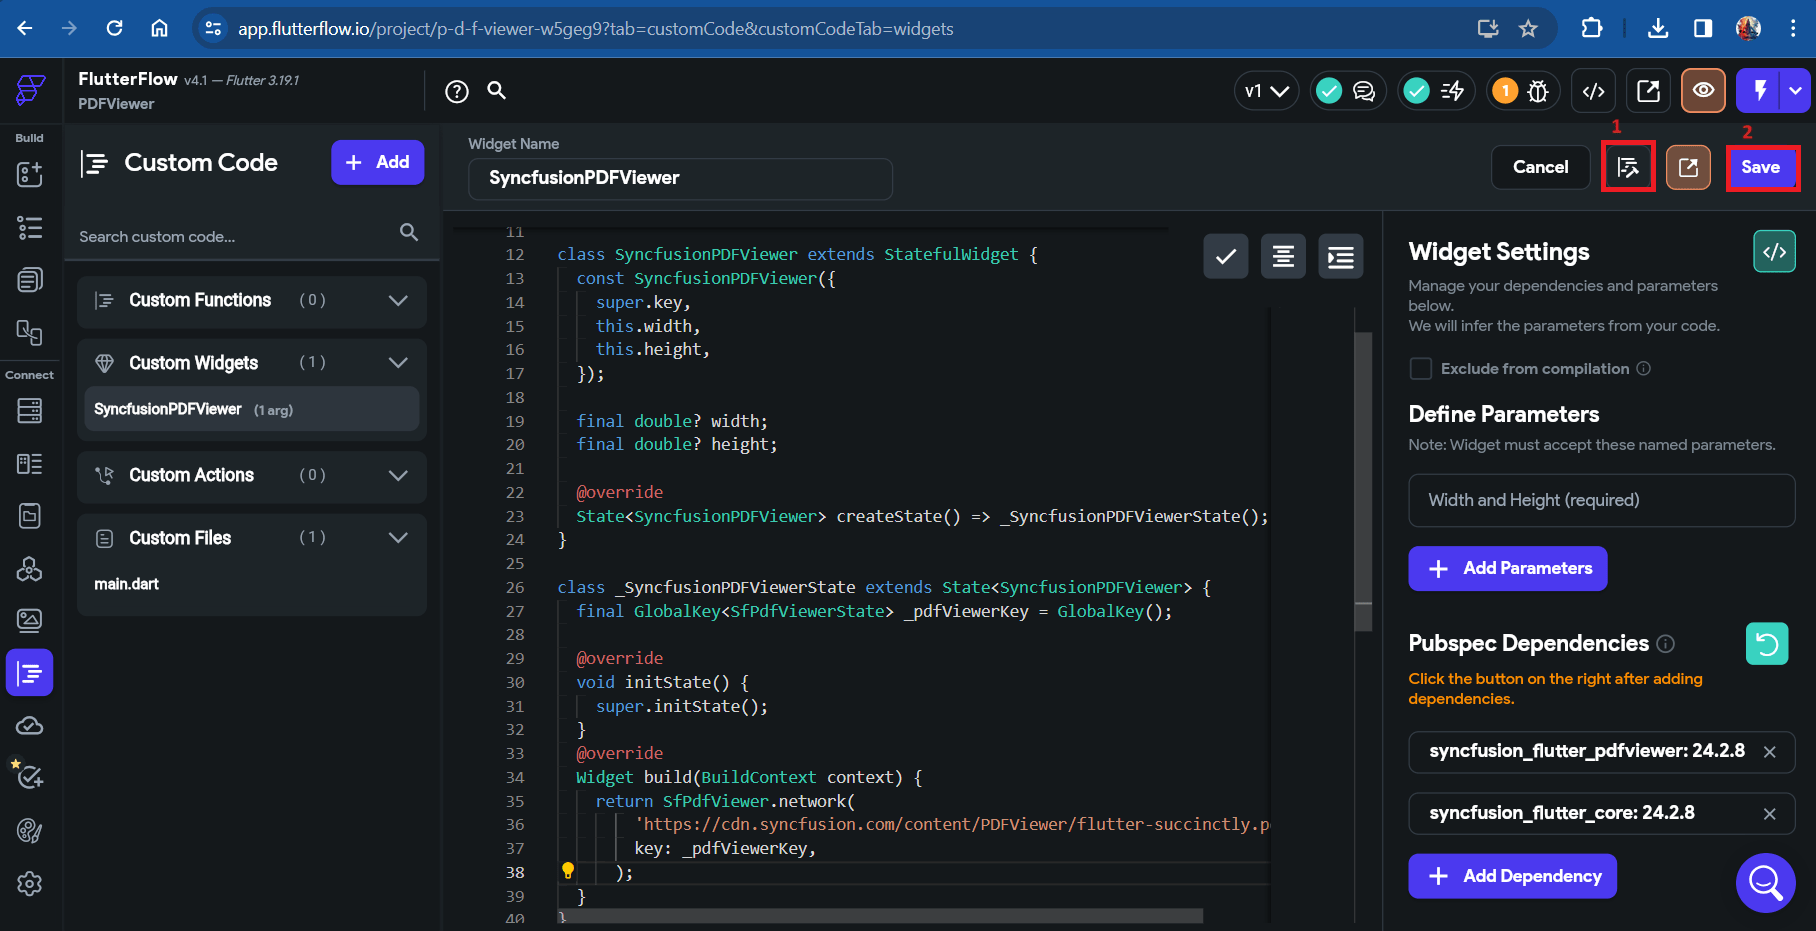Open the actions and lightning status icon
Image resolution: width=1816 pixels, height=931 pixels.
click(x=1434, y=91)
